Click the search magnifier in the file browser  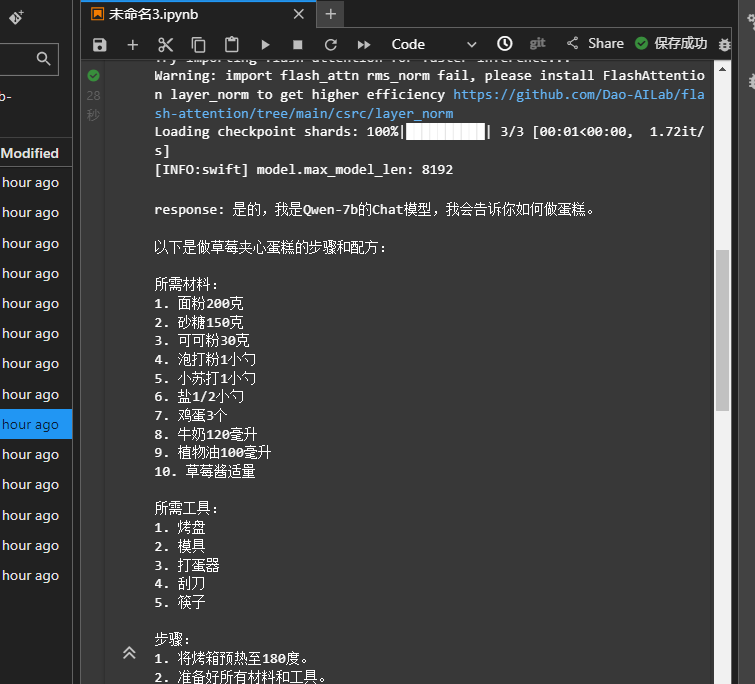(x=43, y=59)
